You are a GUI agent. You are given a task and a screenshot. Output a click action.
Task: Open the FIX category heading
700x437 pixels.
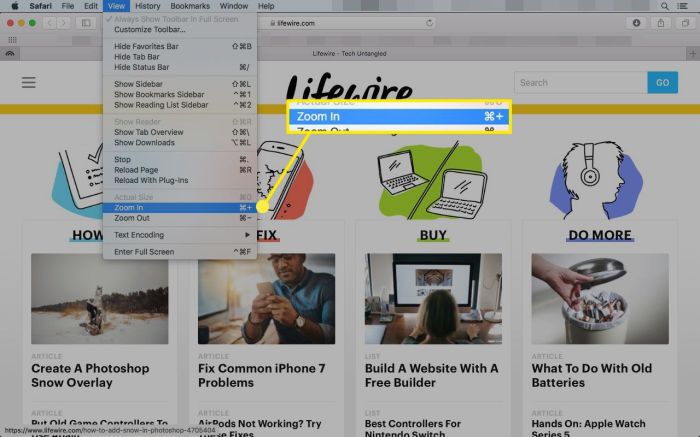click(x=267, y=235)
